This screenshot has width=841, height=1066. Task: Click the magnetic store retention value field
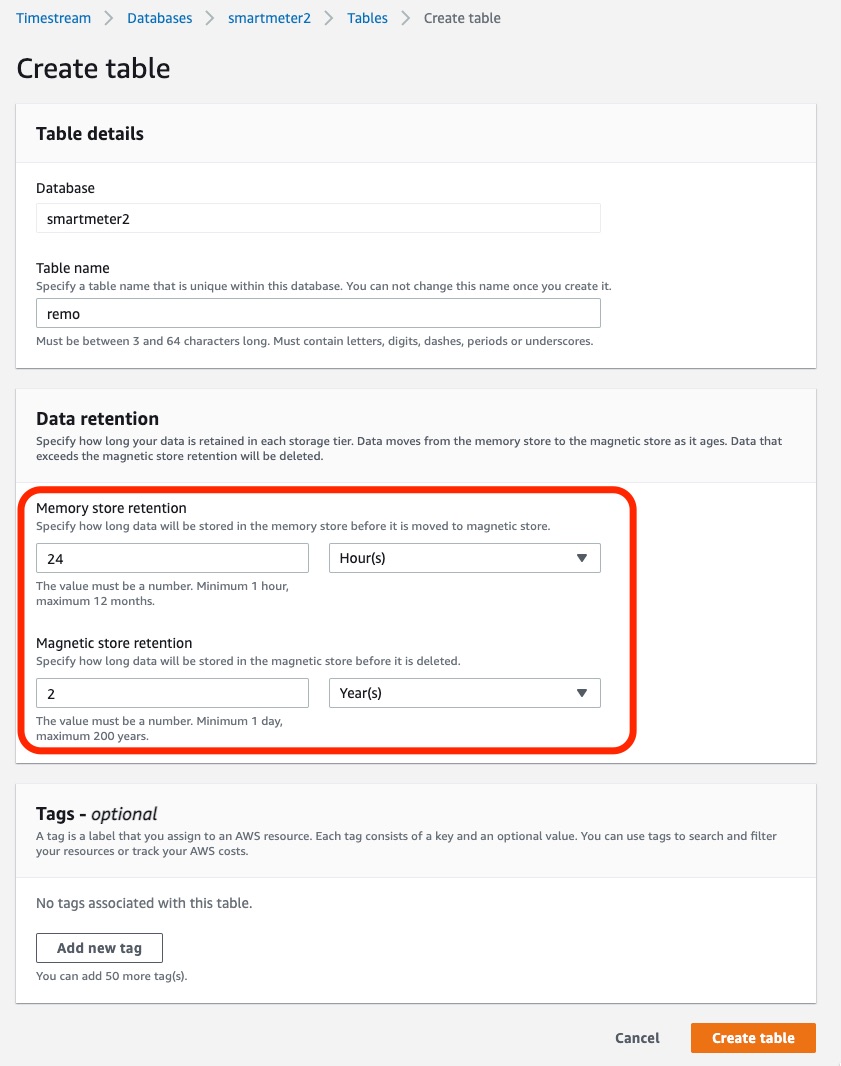(172, 692)
